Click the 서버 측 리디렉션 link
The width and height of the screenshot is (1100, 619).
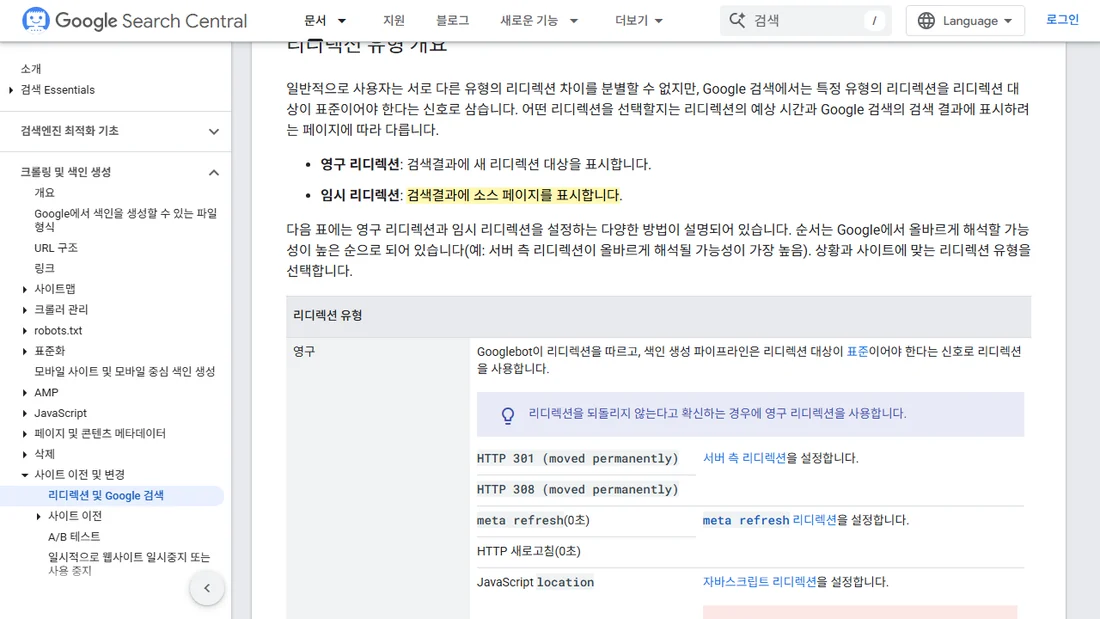(x=744, y=458)
